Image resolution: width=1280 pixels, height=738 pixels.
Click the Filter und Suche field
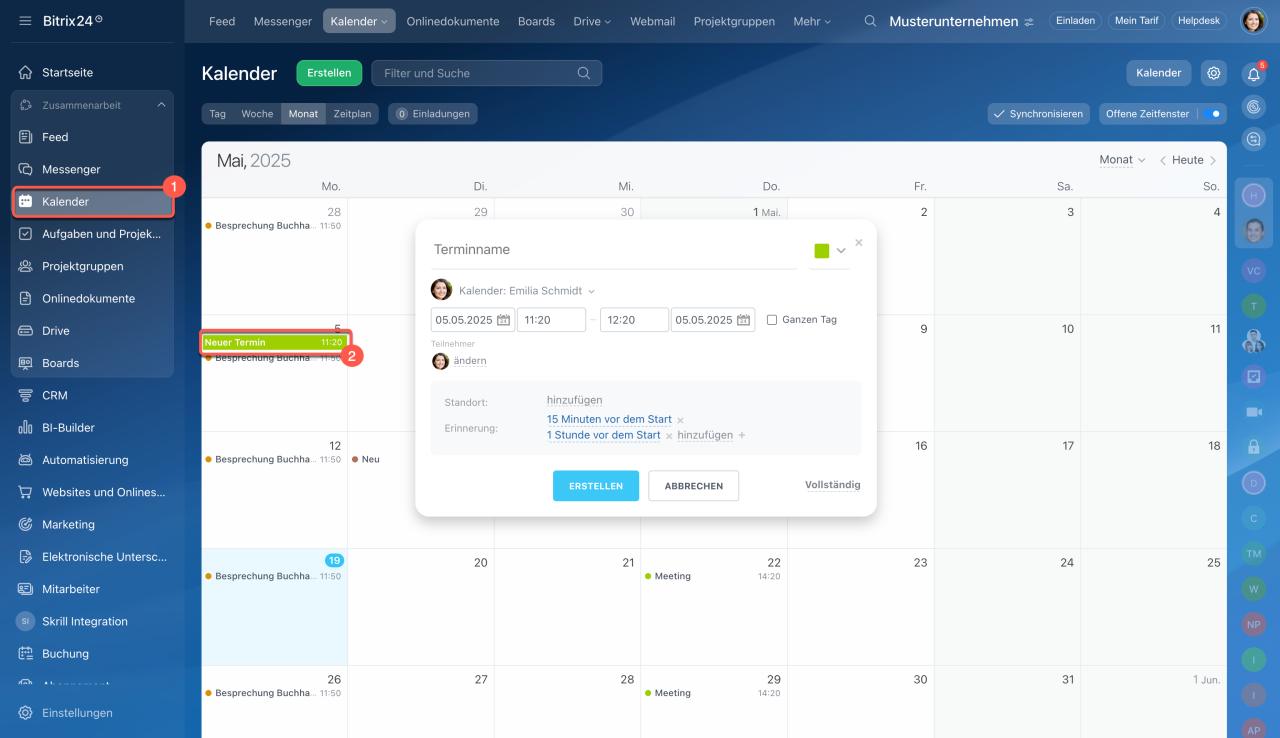point(487,73)
